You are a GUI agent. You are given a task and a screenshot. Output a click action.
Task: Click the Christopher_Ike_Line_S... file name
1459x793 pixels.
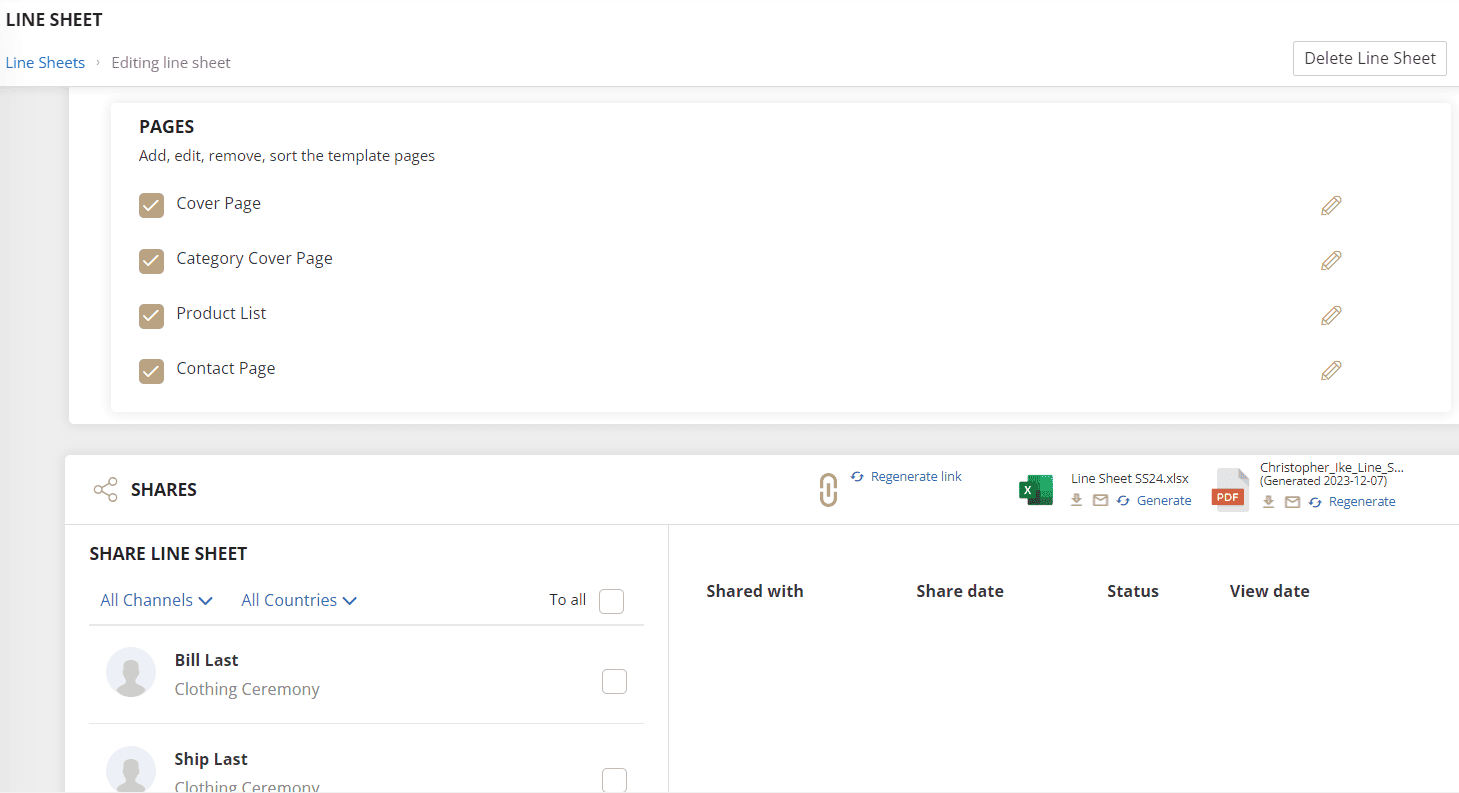(x=1332, y=467)
